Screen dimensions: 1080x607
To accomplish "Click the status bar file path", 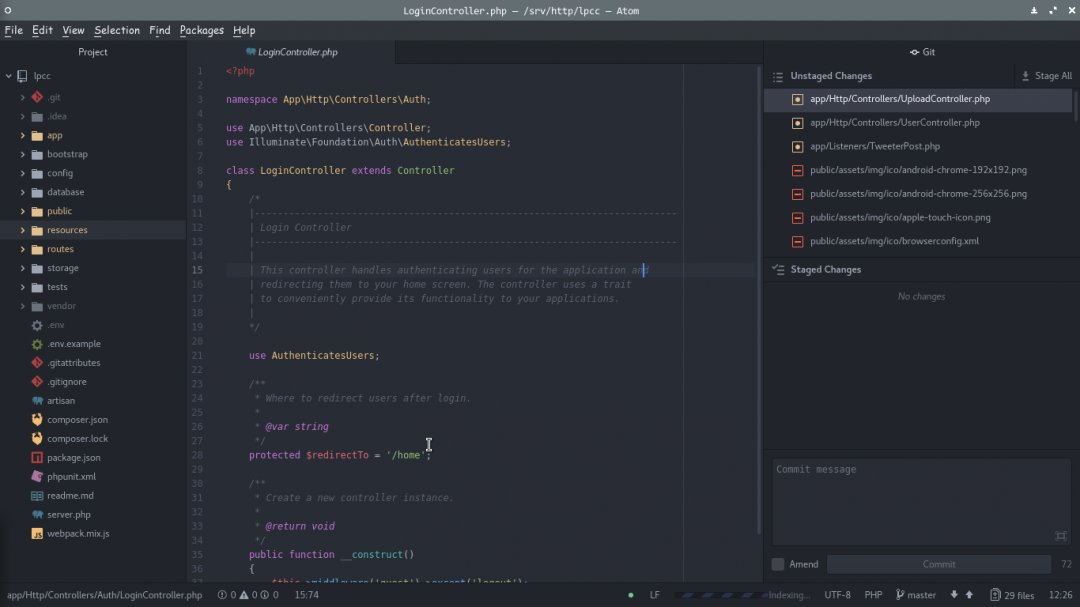I will [x=105, y=595].
